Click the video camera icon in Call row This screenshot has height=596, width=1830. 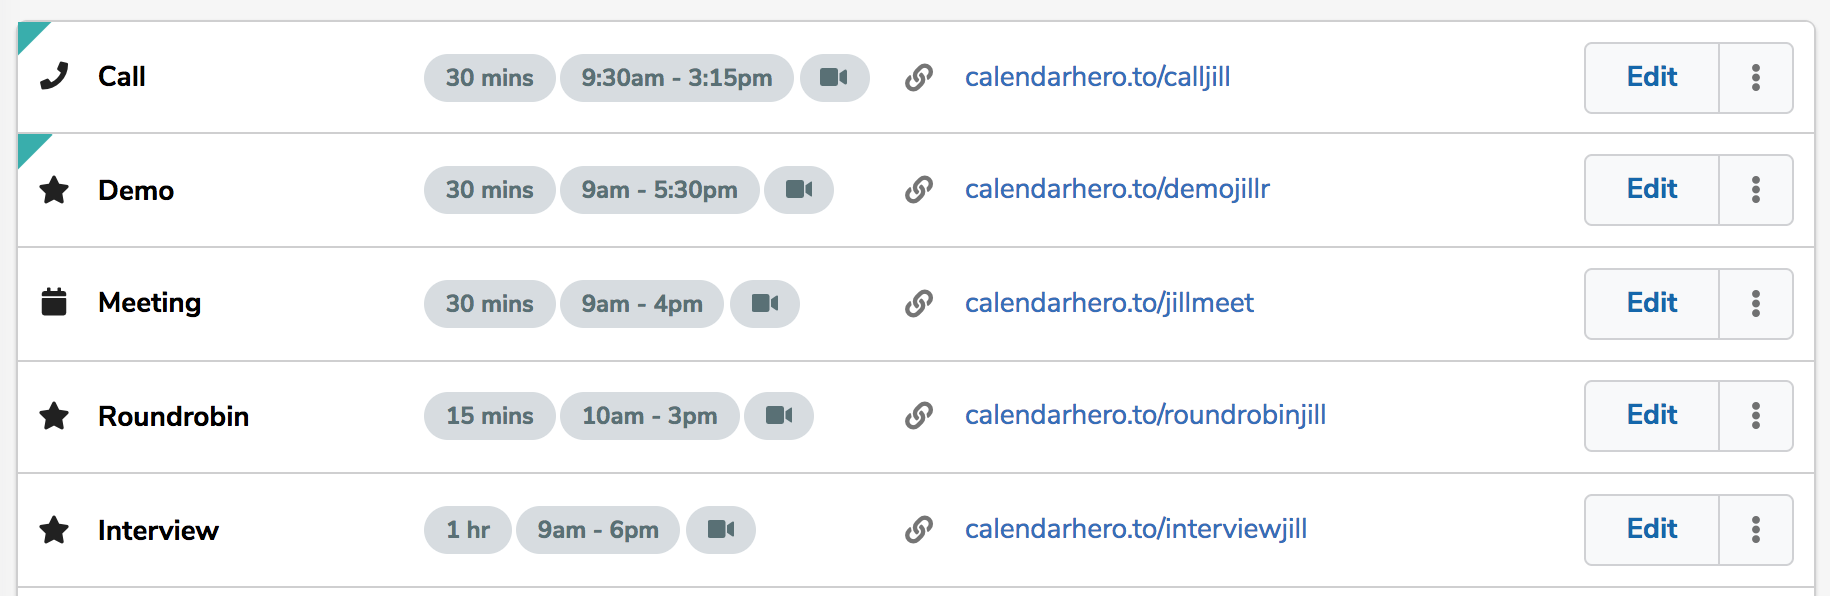pos(834,78)
